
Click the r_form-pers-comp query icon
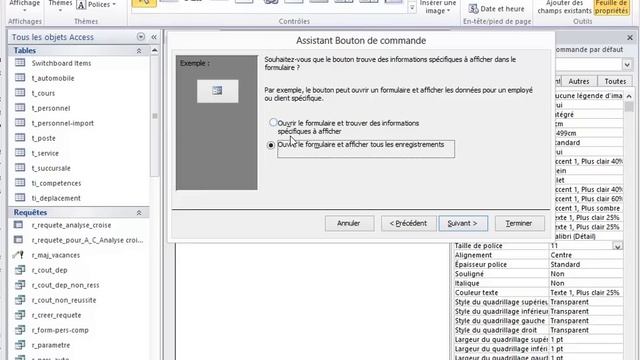pos(20,330)
